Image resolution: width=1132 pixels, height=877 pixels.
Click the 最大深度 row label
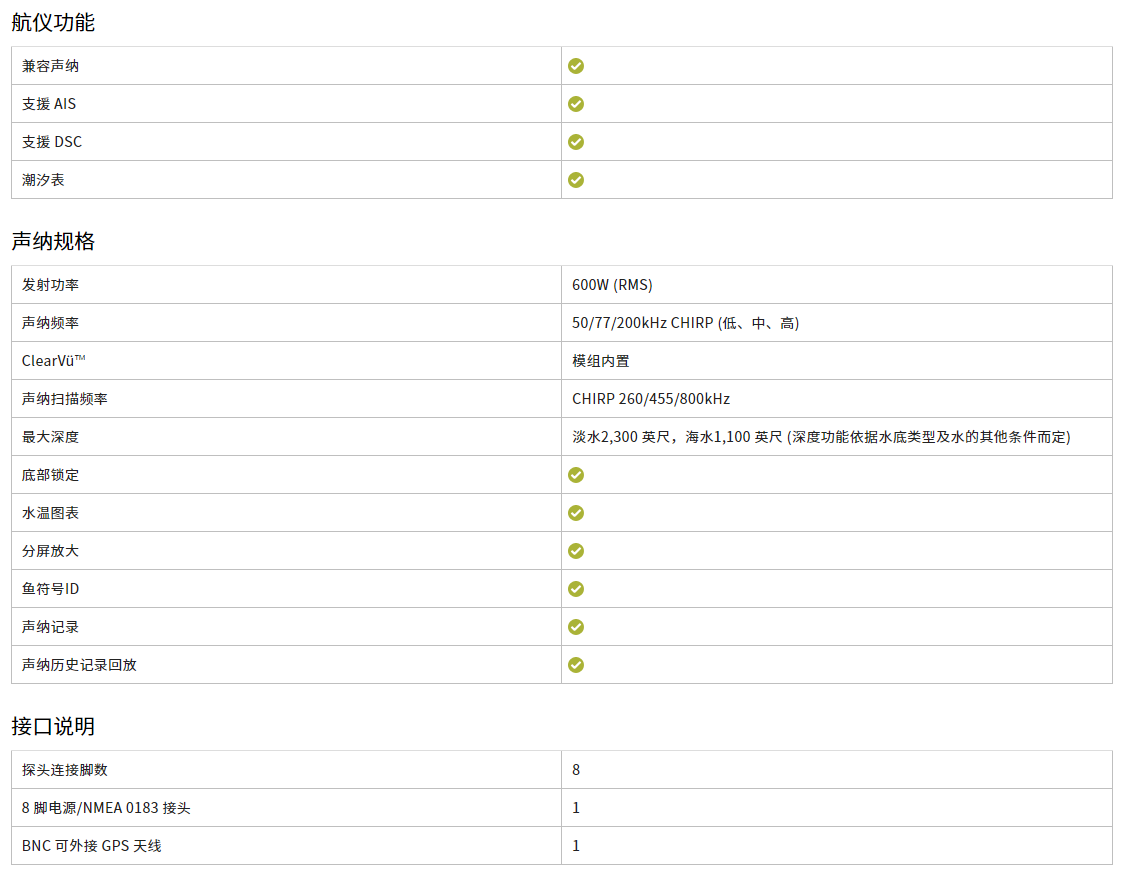click(x=50, y=437)
